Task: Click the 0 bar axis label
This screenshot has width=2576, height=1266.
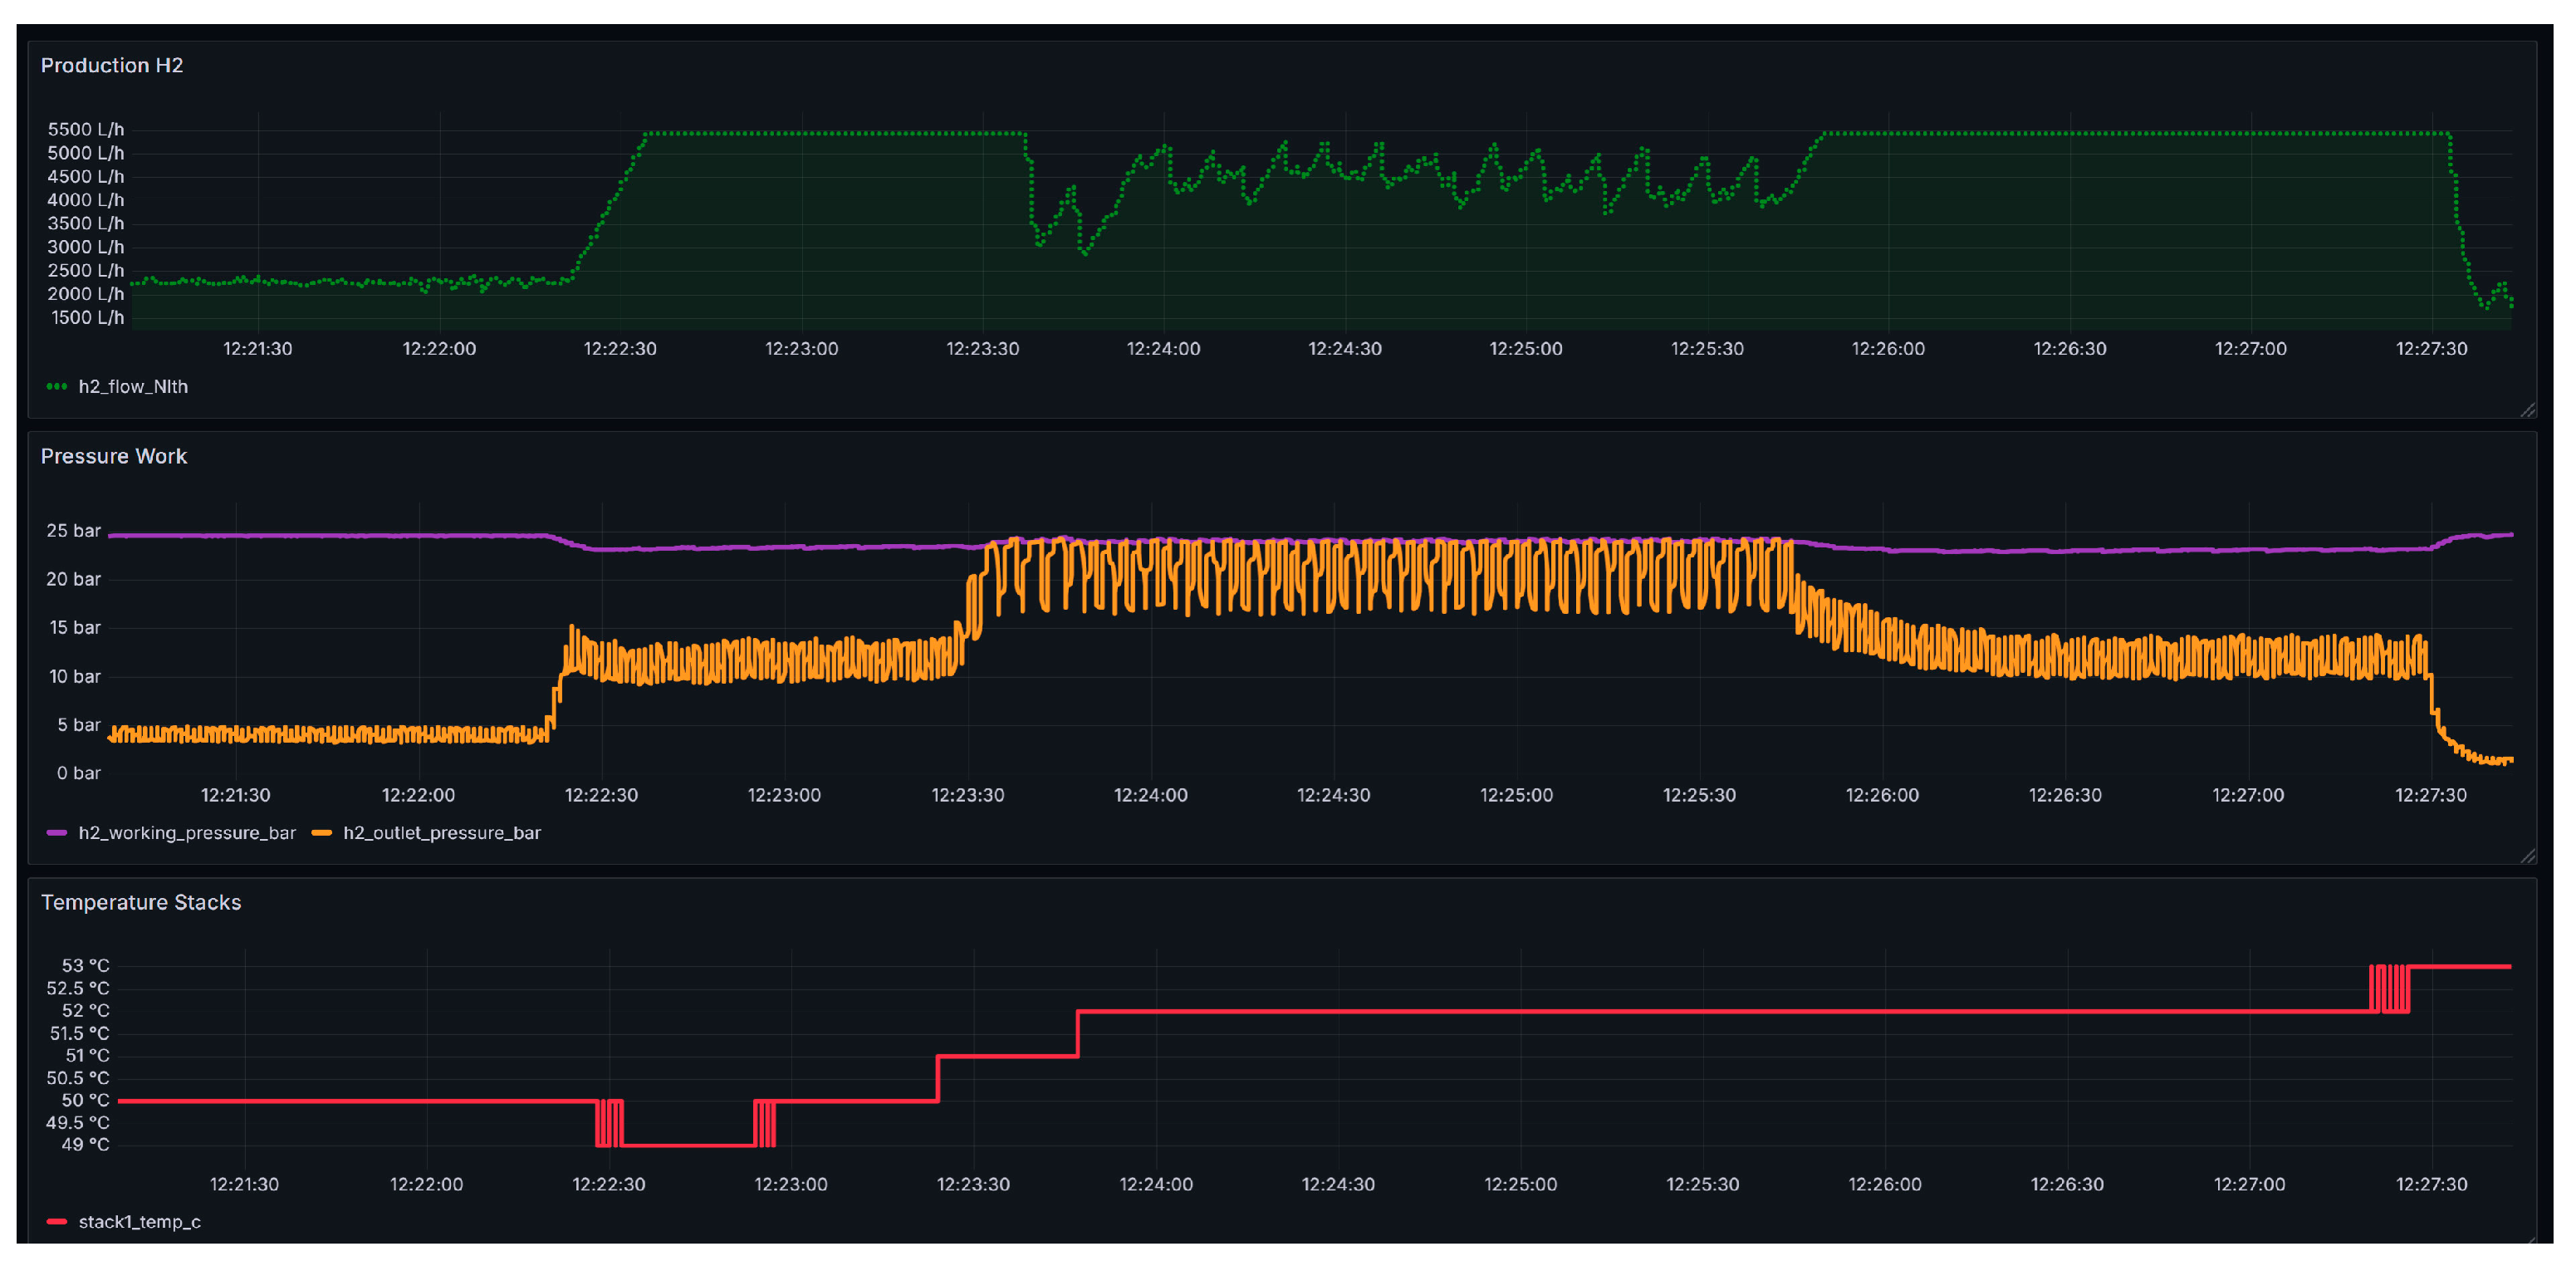Action: pos(79,773)
